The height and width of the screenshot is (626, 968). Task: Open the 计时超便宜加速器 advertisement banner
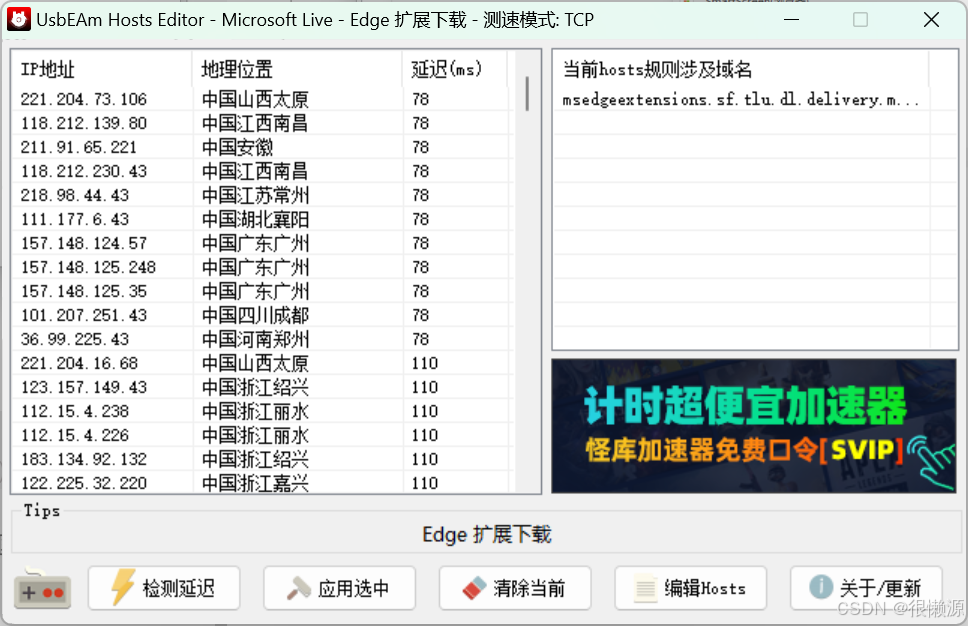(754, 426)
